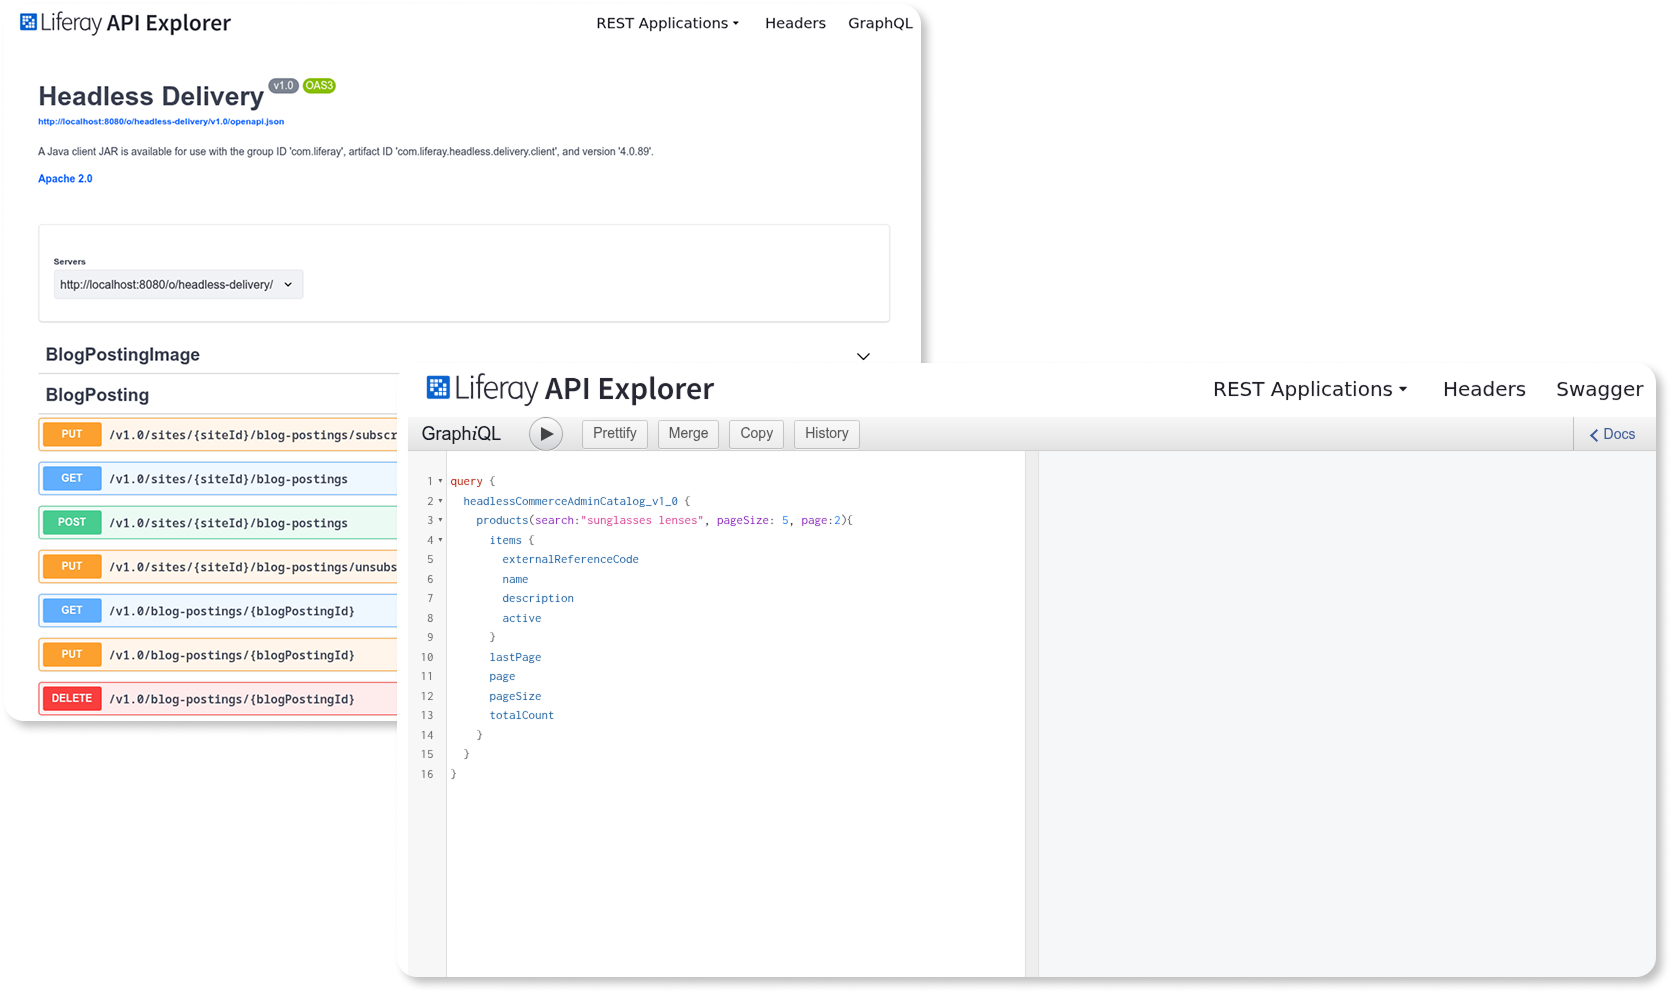Click 'headlessCommerceAdminCatalog_v1_0' in the query
1672x993 pixels.
pos(570,501)
